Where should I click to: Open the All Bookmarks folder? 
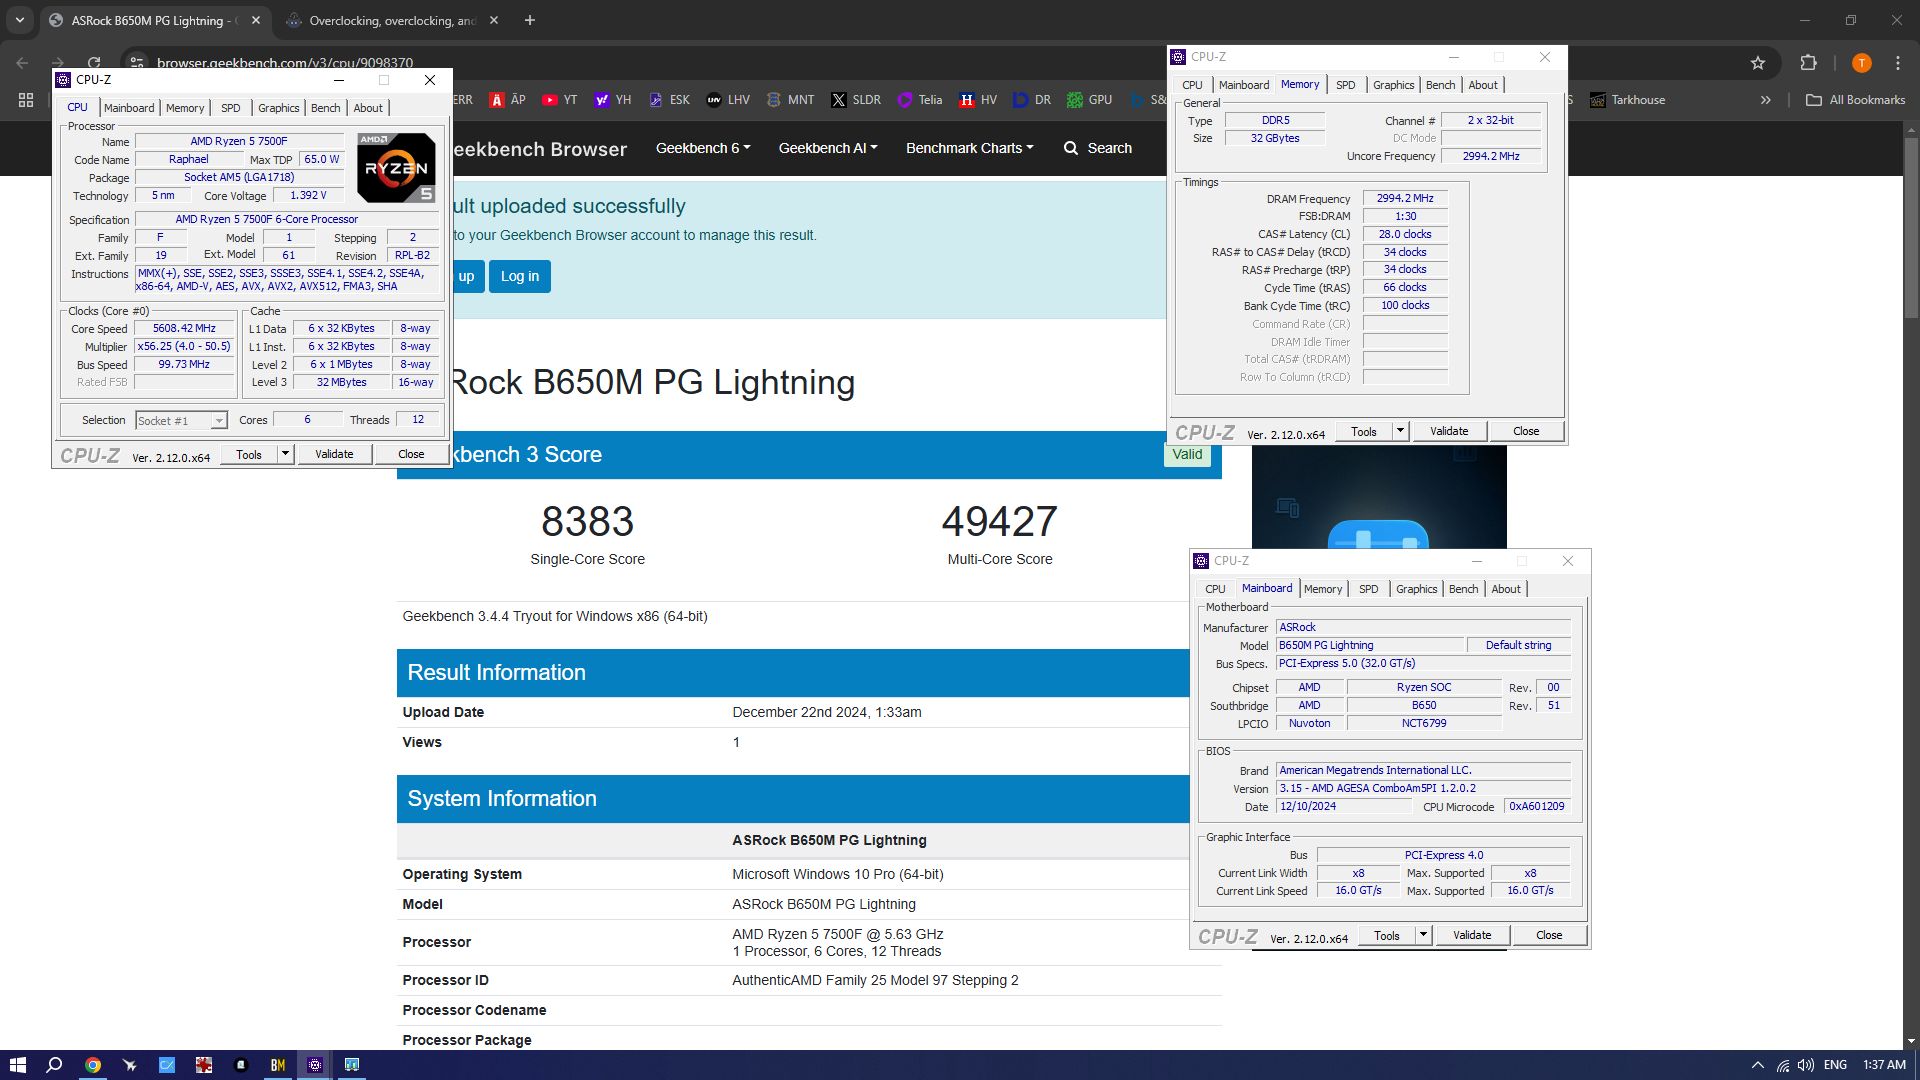[x=1855, y=100]
